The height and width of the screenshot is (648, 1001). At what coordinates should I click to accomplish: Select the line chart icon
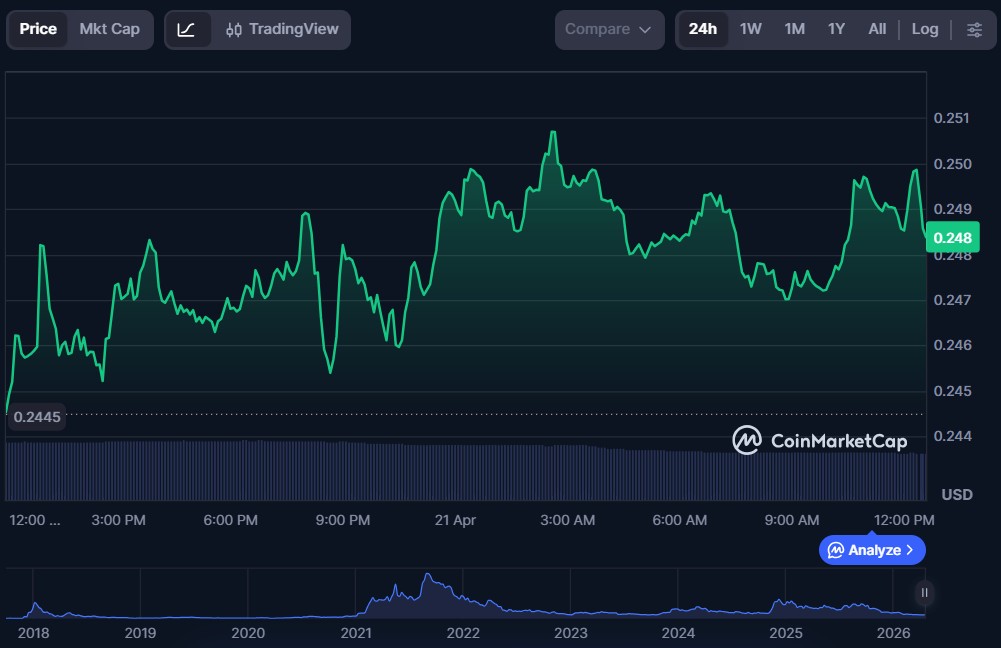tap(187, 29)
